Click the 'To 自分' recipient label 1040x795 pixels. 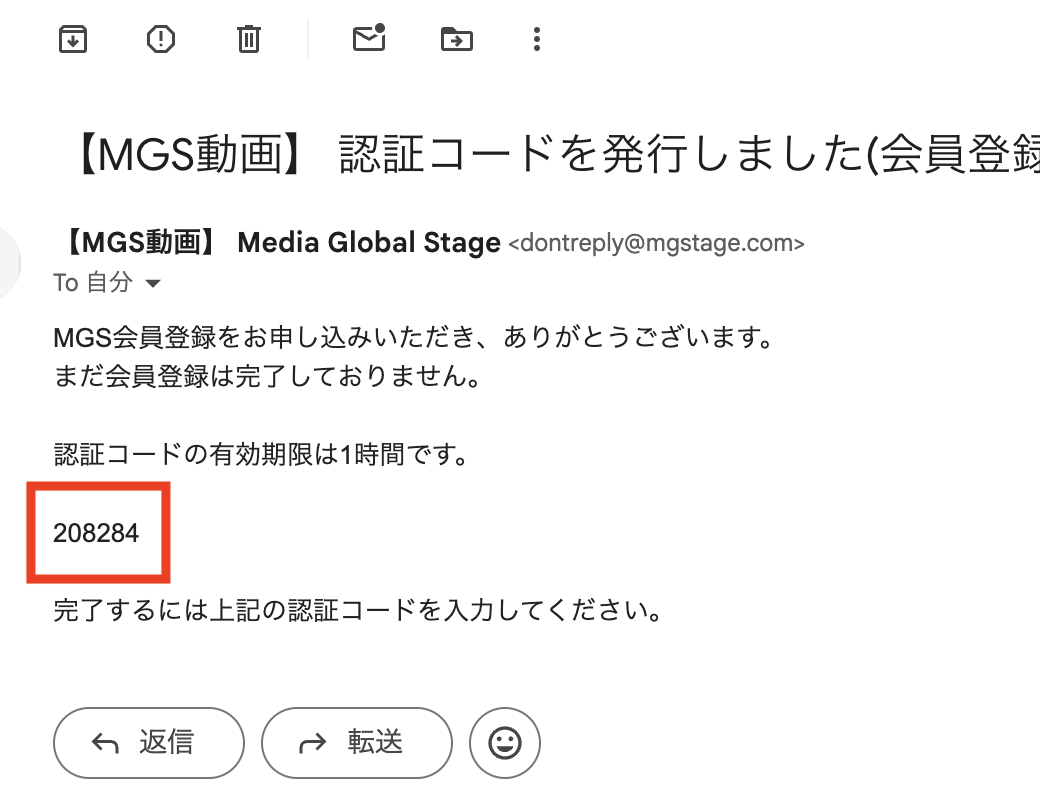[x=92, y=283]
